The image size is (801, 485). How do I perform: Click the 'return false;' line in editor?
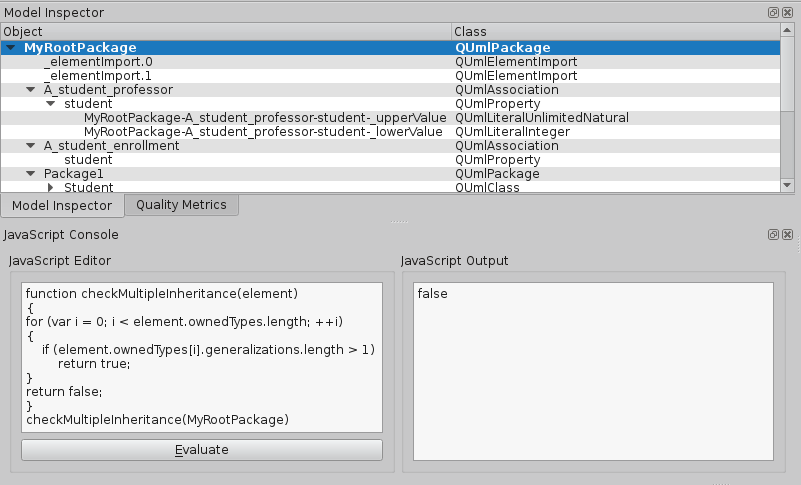(64, 391)
